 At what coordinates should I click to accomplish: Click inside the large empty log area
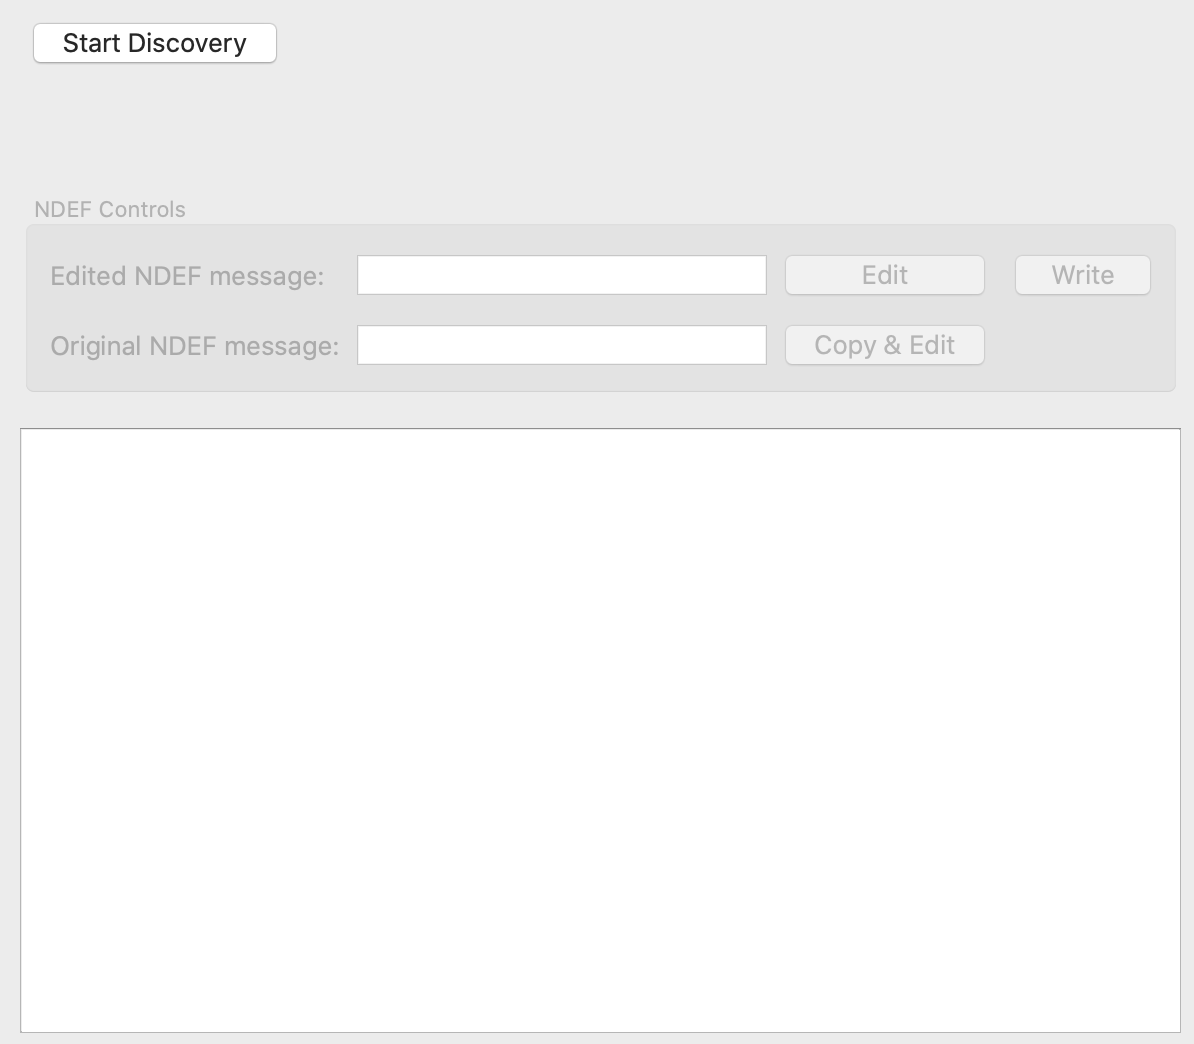[x=600, y=730]
